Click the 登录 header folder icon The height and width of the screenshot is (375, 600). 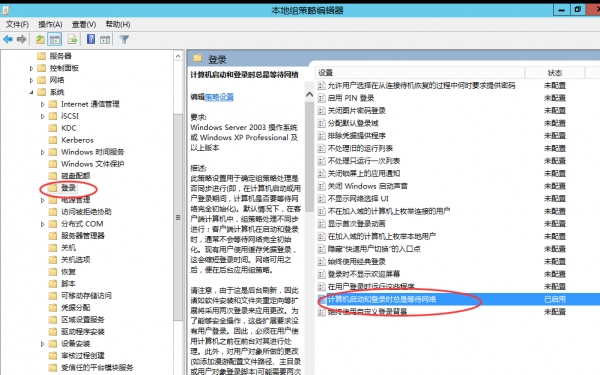(x=197, y=59)
